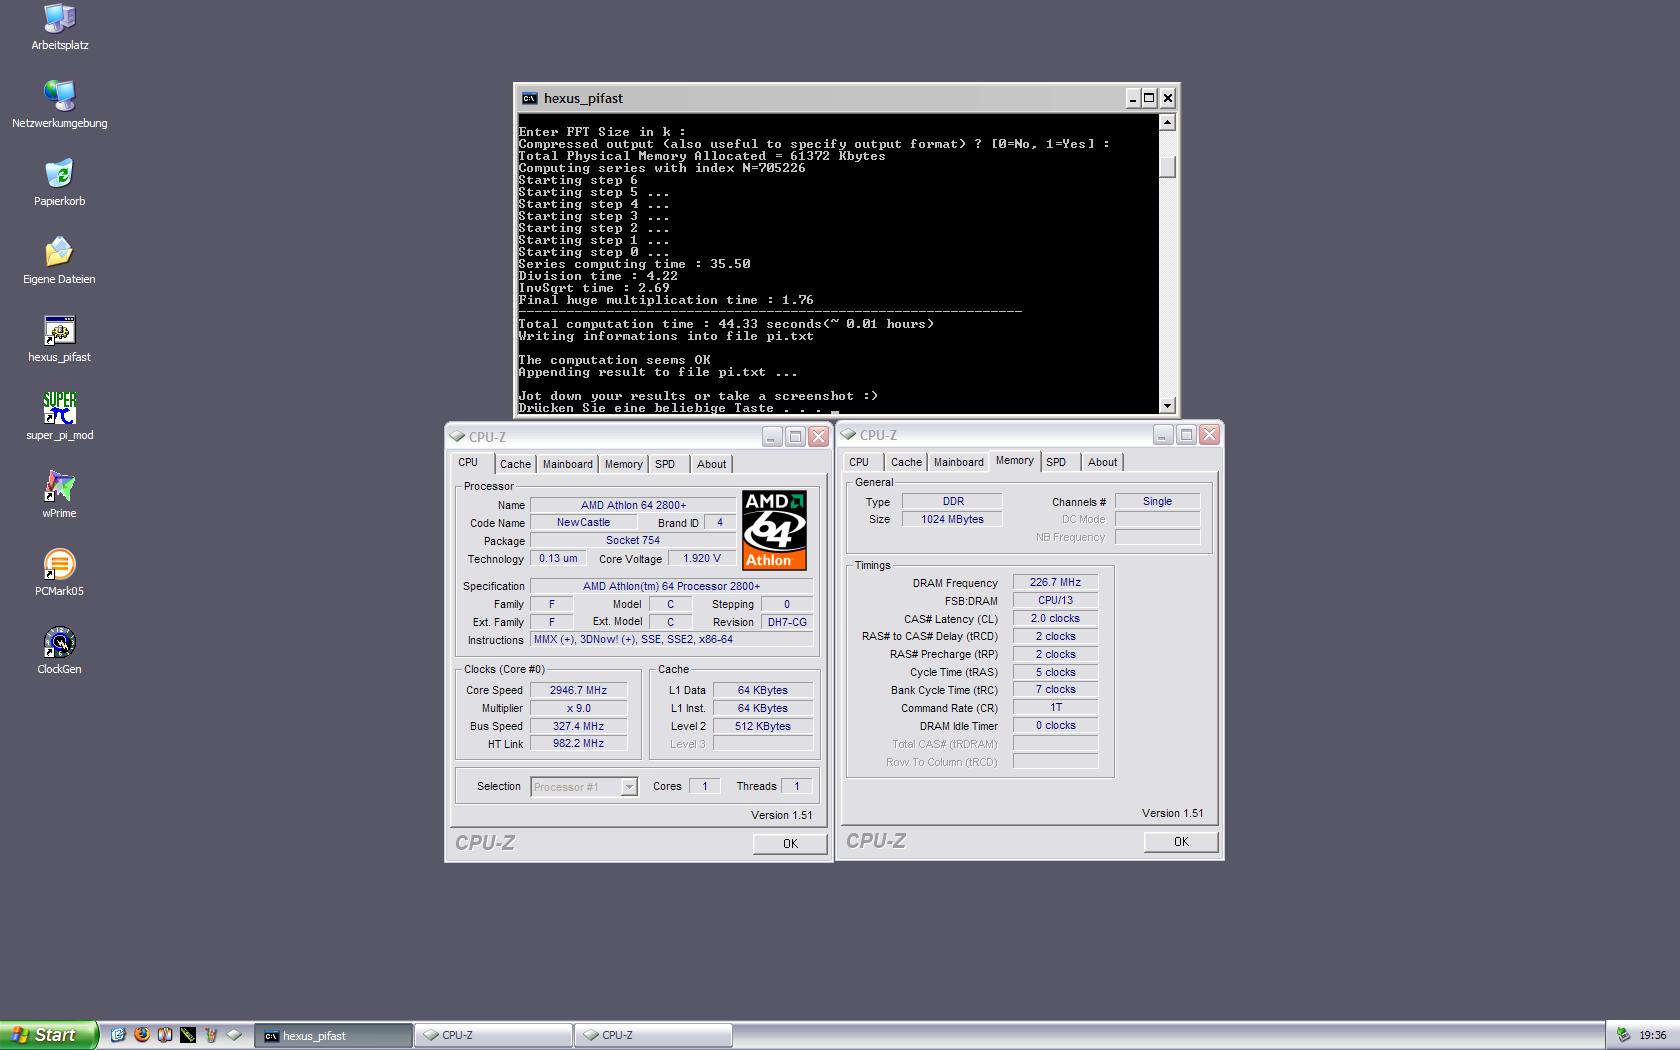The width and height of the screenshot is (1680, 1050).
Task: Launch Firefox from the quick launch bar
Action: [x=141, y=1035]
